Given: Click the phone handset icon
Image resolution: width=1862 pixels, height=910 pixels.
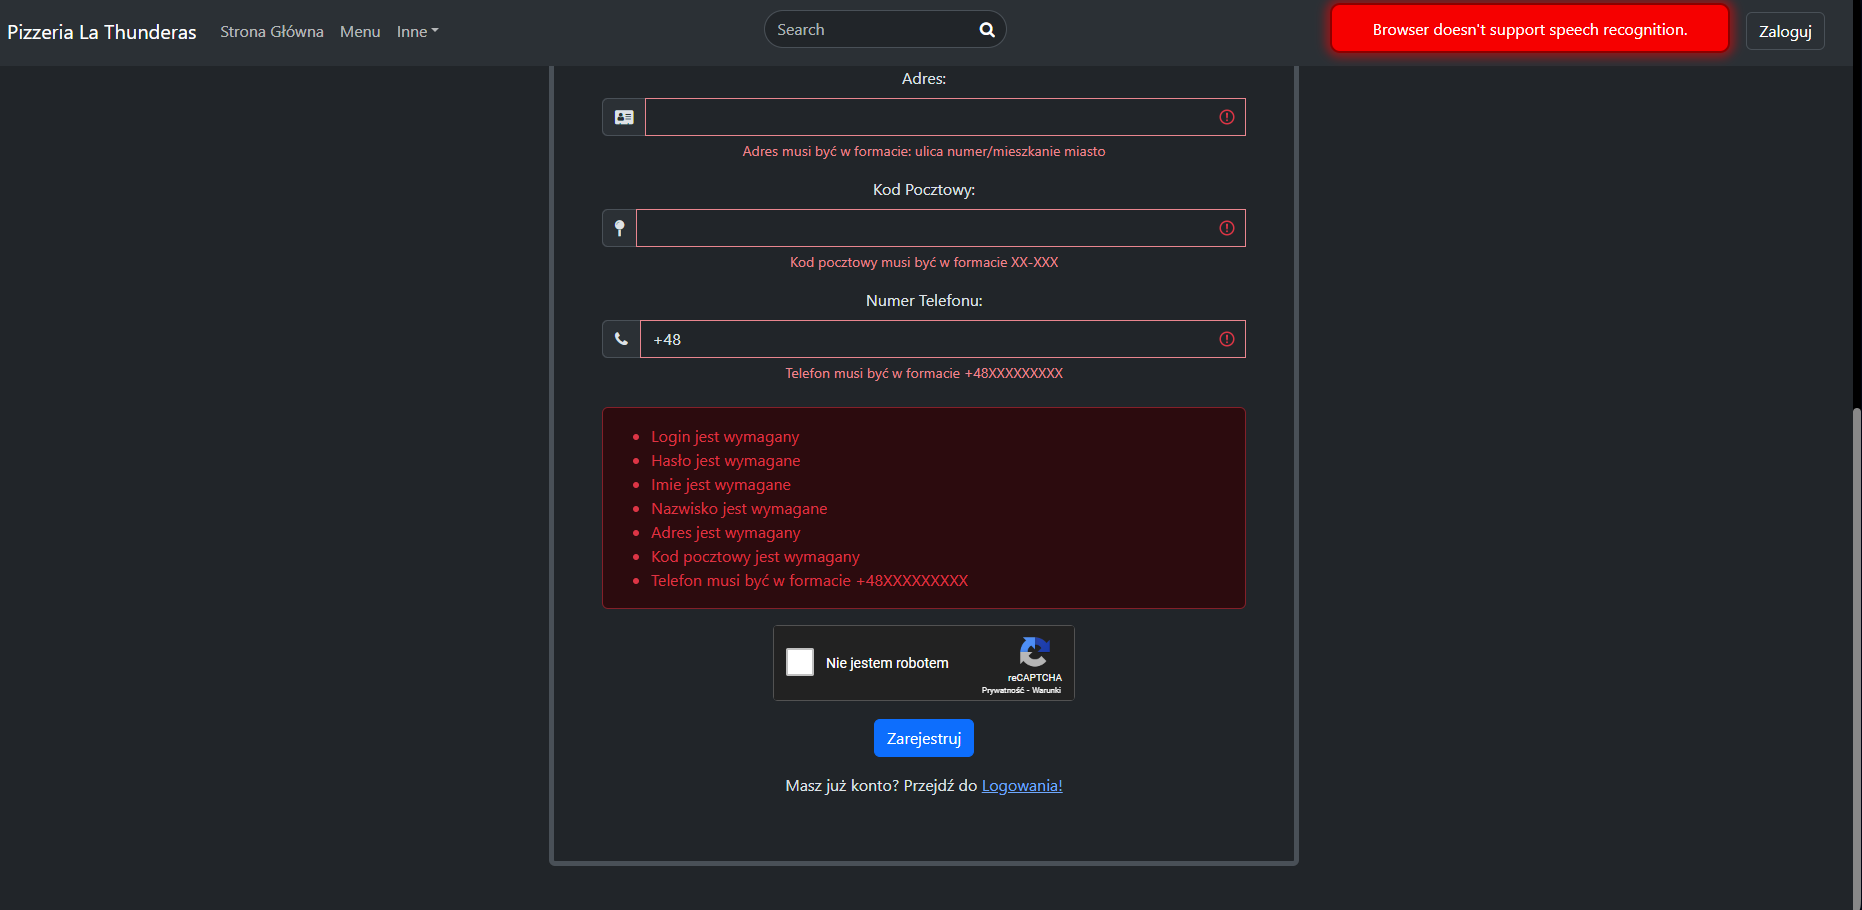Looking at the screenshot, I should click(x=621, y=339).
